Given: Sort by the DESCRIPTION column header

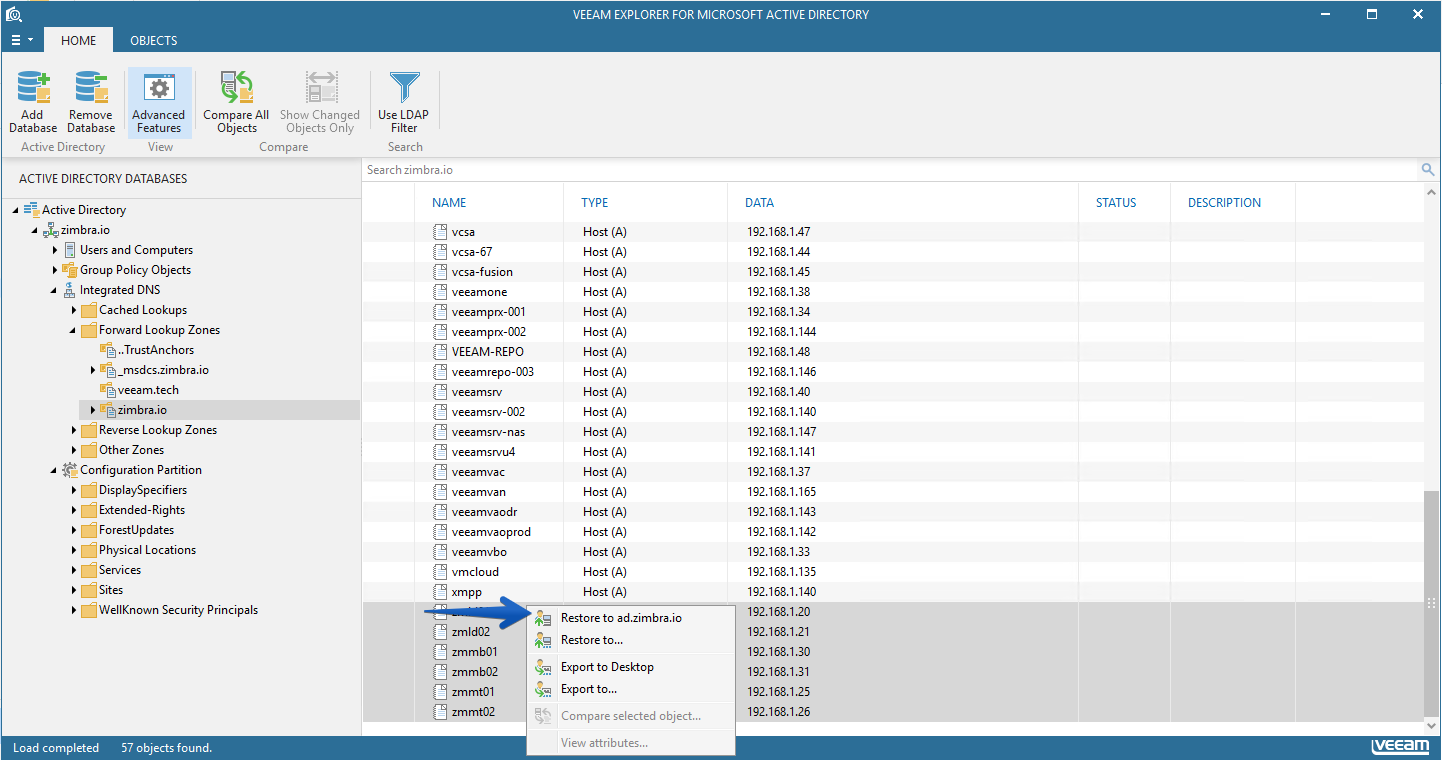Looking at the screenshot, I should tap(1224, 203).
